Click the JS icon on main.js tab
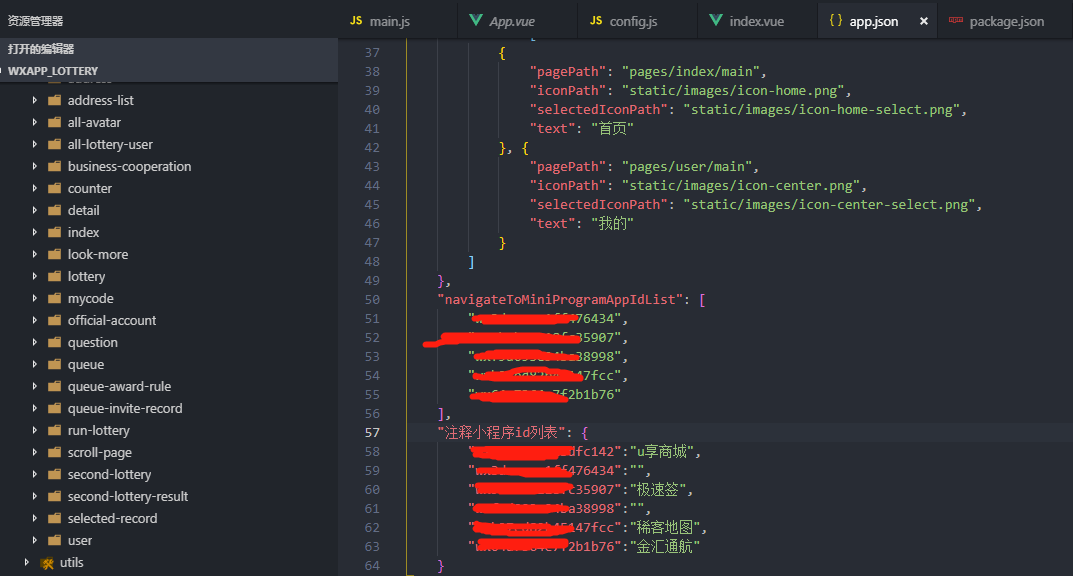The image size is (1073, 576). coord(356,21)
